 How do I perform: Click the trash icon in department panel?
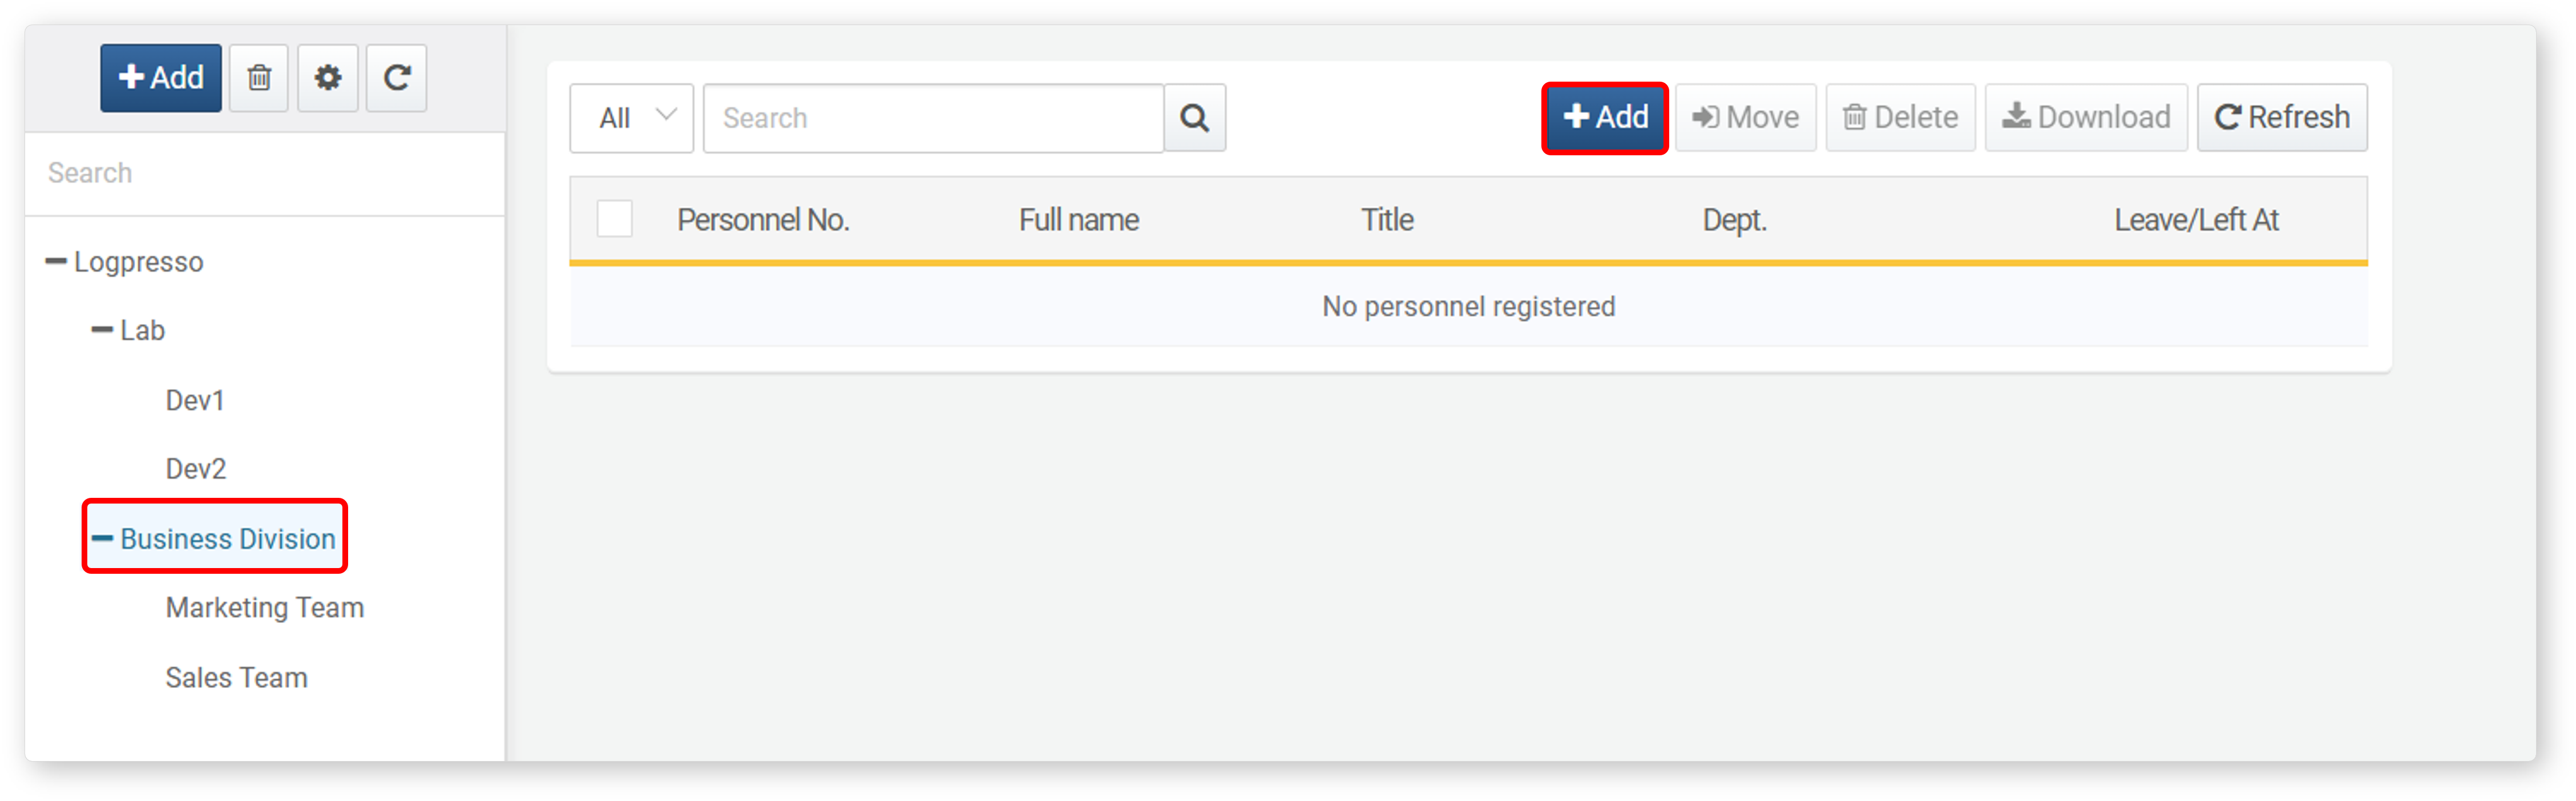[x=259, y=78]
